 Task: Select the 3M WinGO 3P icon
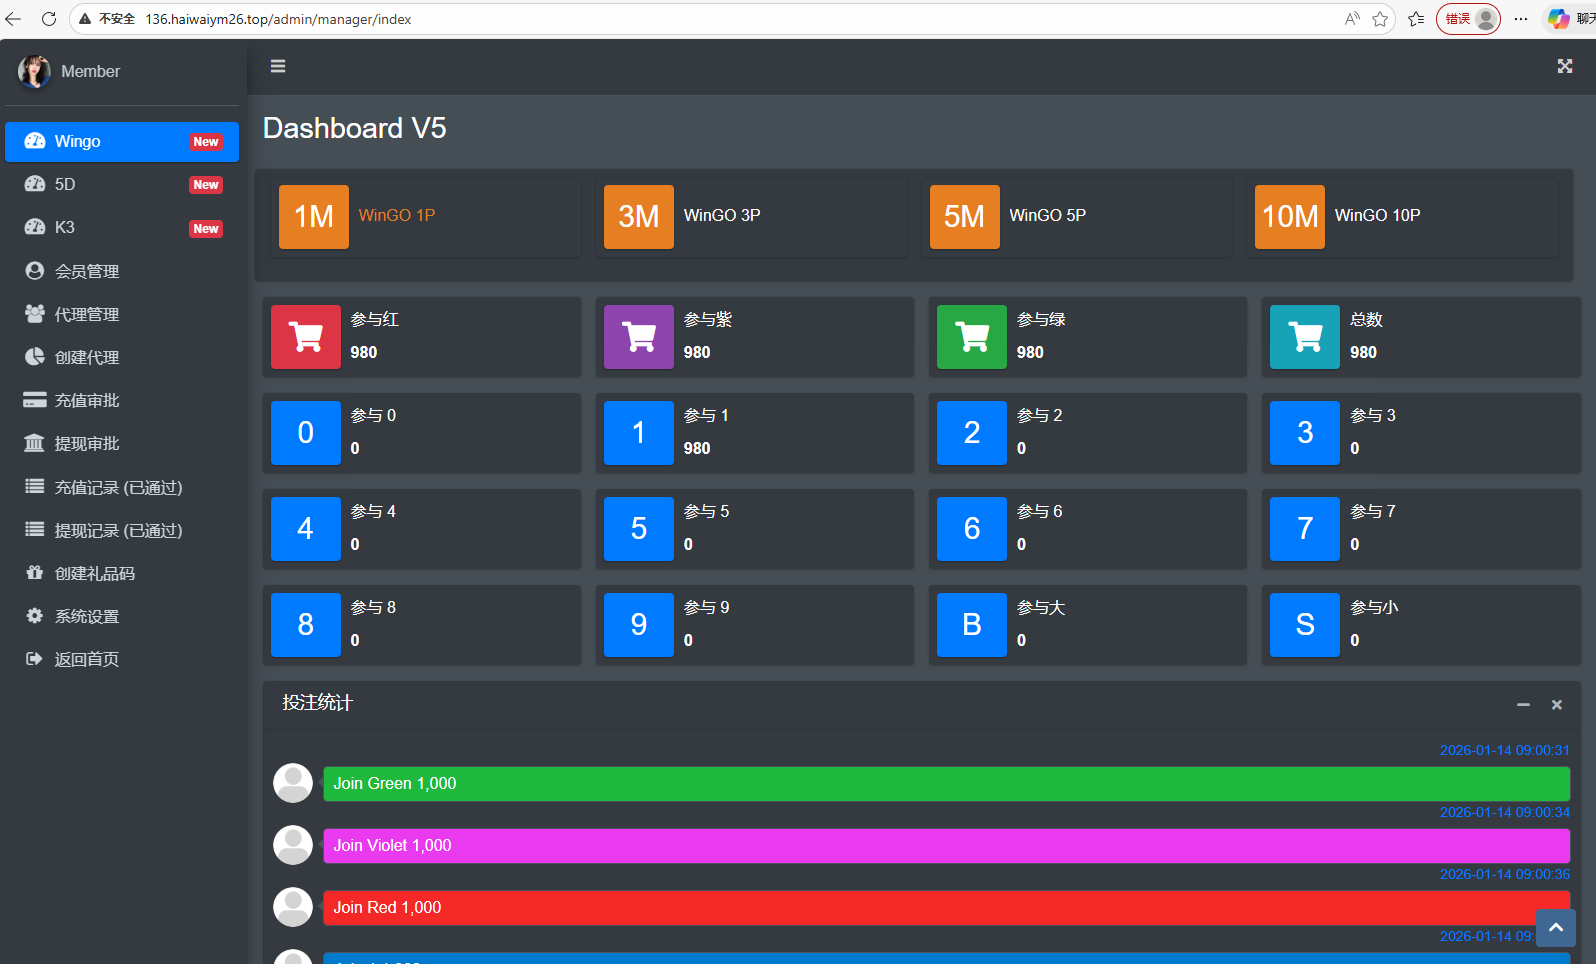coord(639,216)
